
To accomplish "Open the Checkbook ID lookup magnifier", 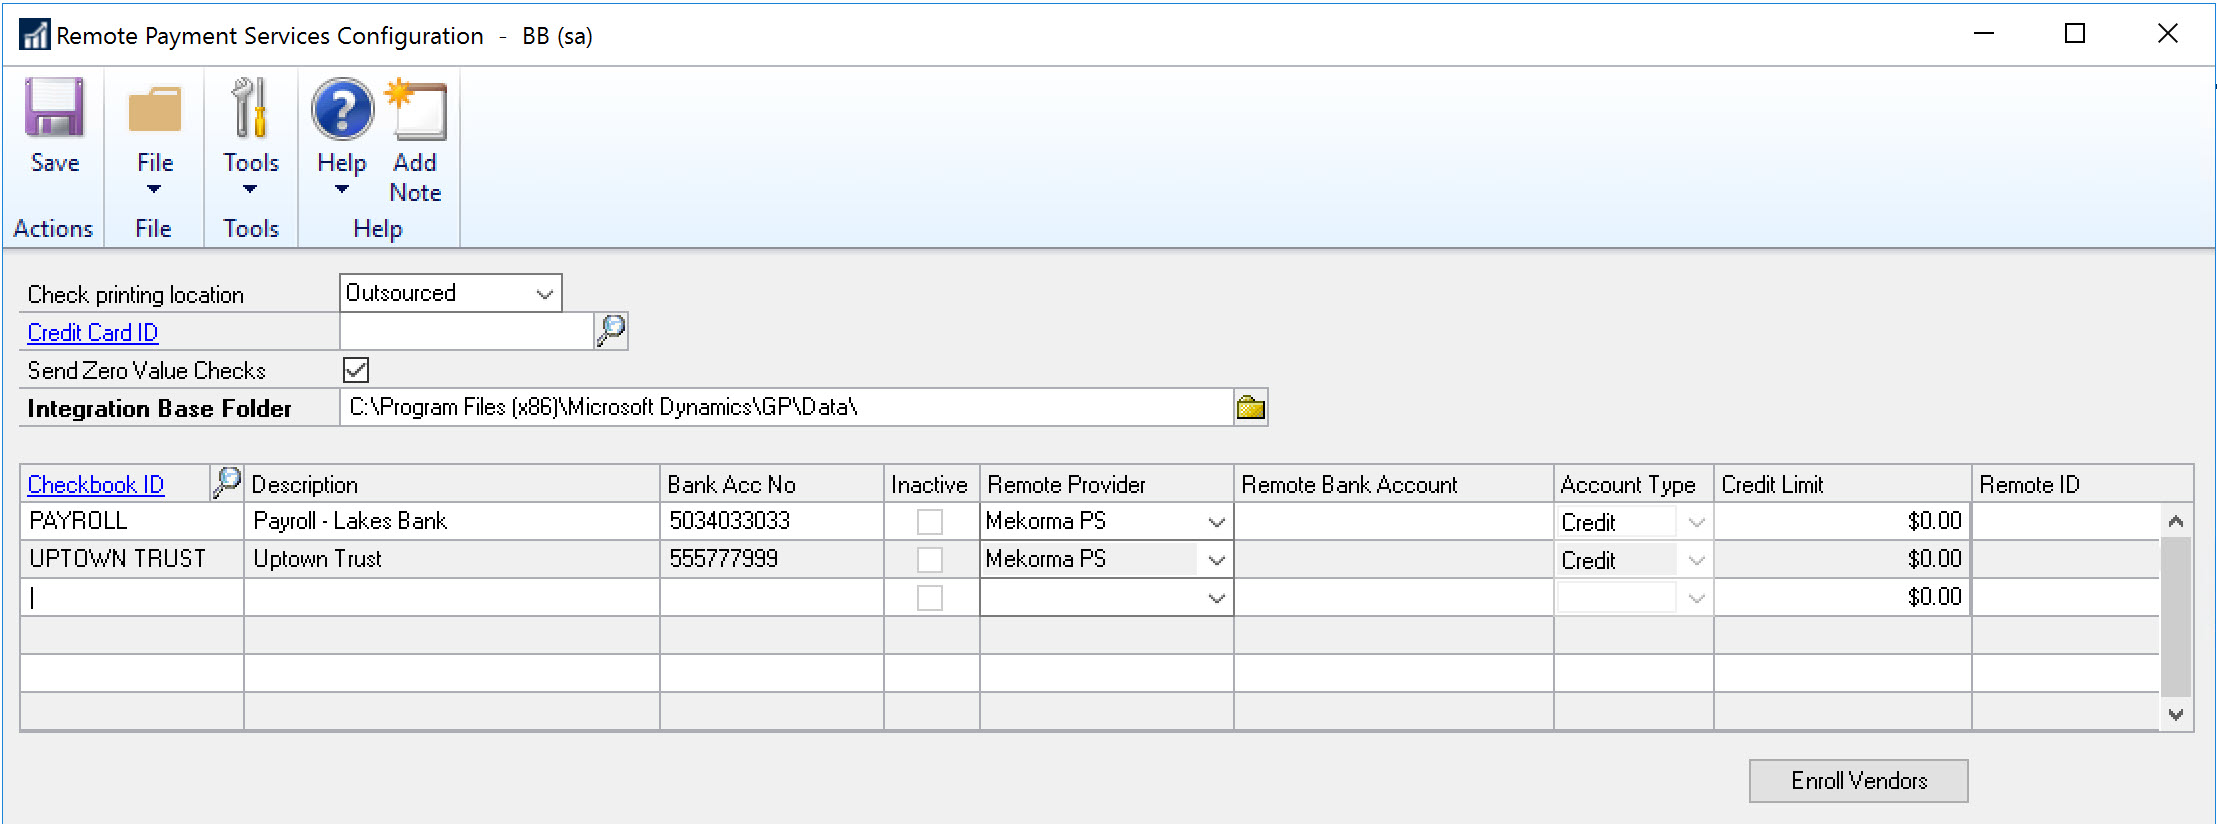I will click(x=227, y=483).
